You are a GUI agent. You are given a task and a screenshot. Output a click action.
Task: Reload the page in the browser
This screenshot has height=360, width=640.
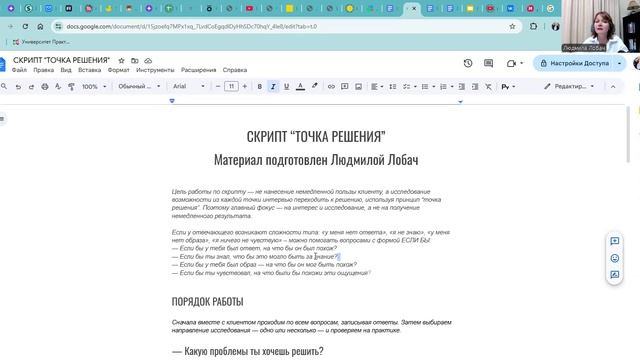pyautogui.click(x=25, y=27)
